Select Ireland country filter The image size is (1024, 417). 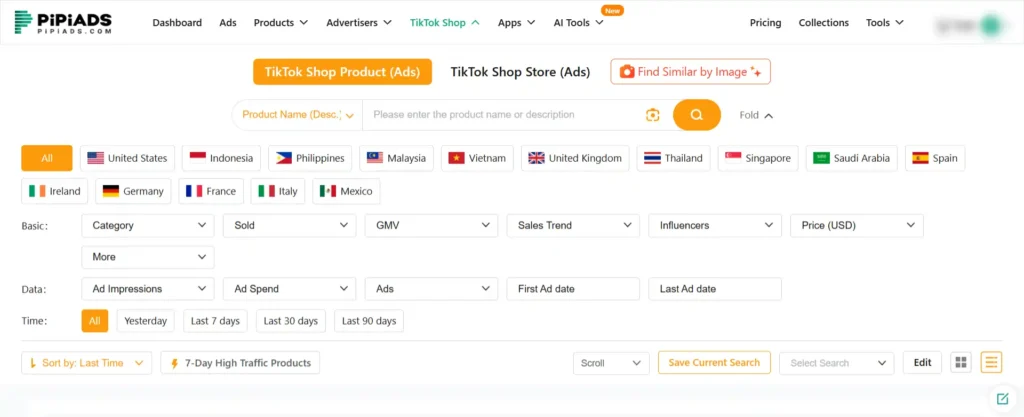[x=55, y=191]
